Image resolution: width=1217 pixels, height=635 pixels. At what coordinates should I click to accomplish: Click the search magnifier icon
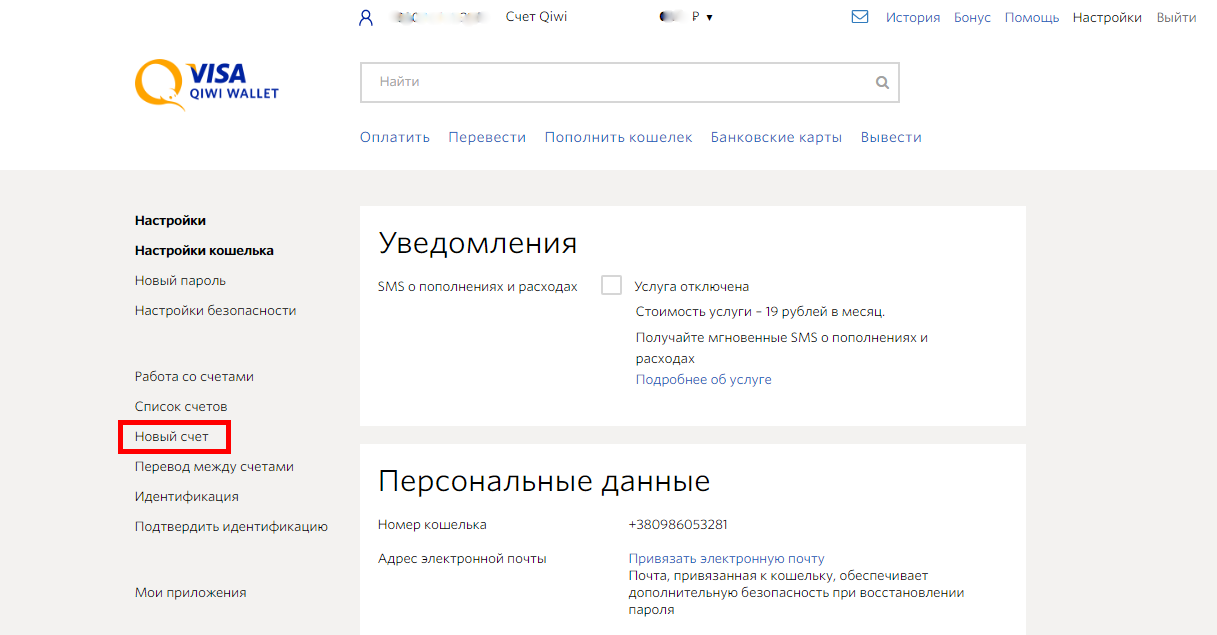click(x=882, y=83)
